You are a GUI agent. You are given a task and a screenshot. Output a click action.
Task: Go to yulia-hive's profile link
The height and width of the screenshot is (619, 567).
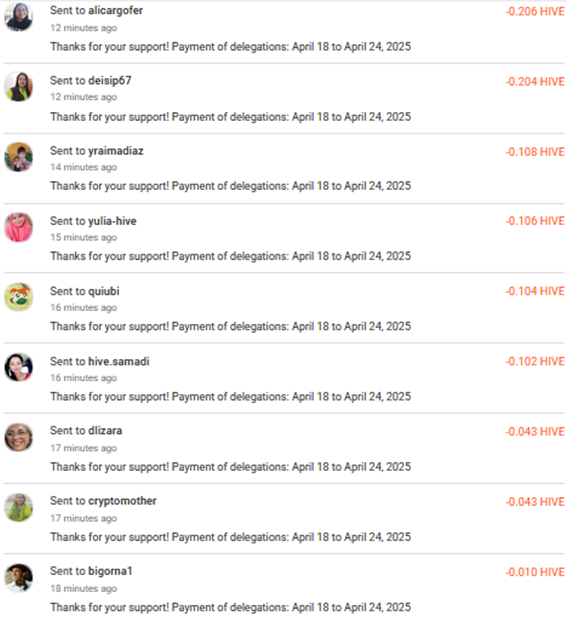[112, 221]
